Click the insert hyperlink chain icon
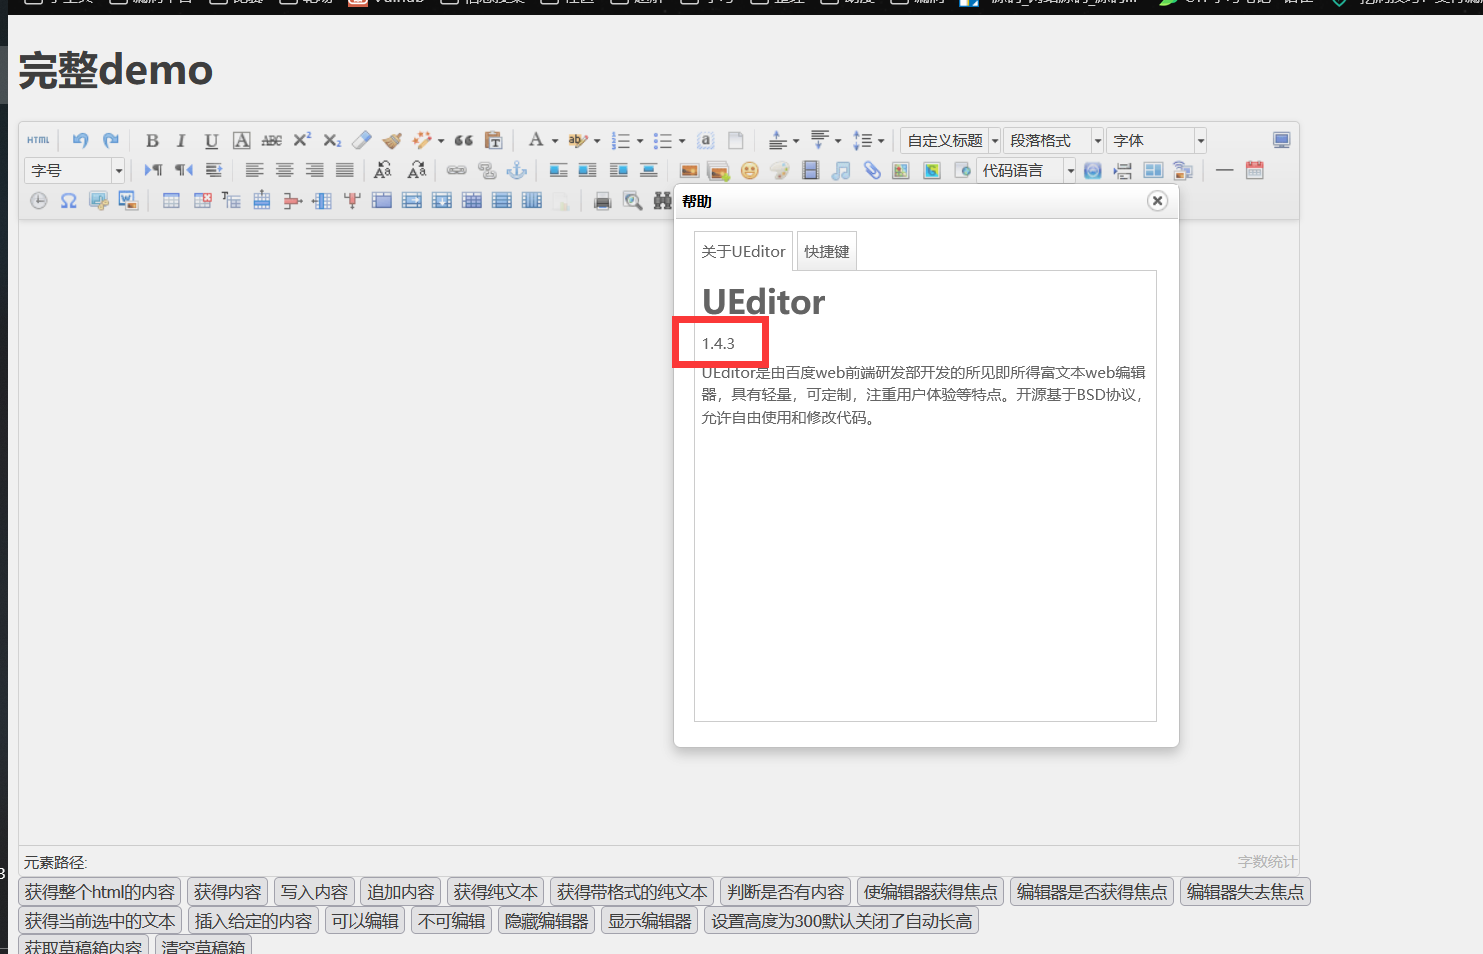This screenshot has height=954, width=1483. [x=456, y=171]
